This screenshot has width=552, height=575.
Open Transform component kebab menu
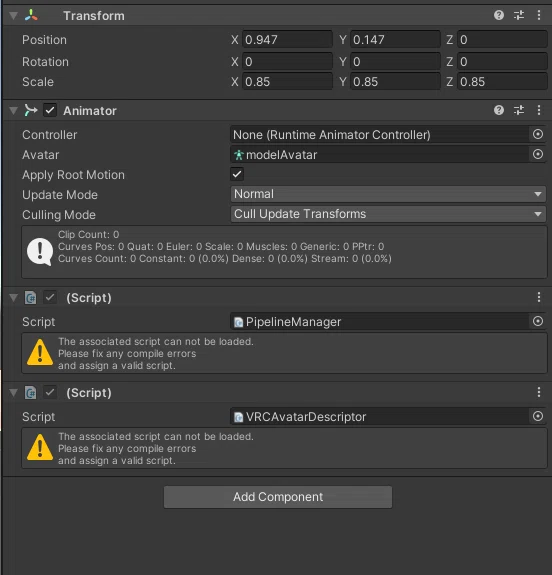click(538, 15)
